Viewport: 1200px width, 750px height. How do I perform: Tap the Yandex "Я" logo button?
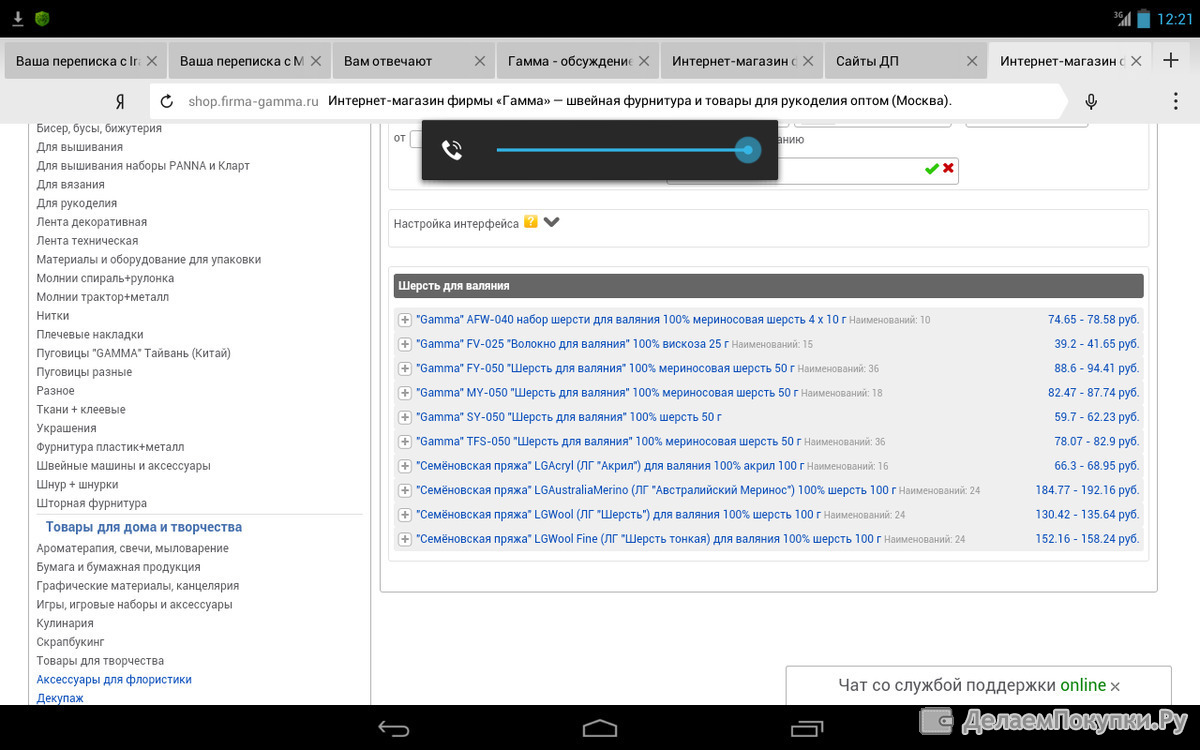[x=120, y=101]
